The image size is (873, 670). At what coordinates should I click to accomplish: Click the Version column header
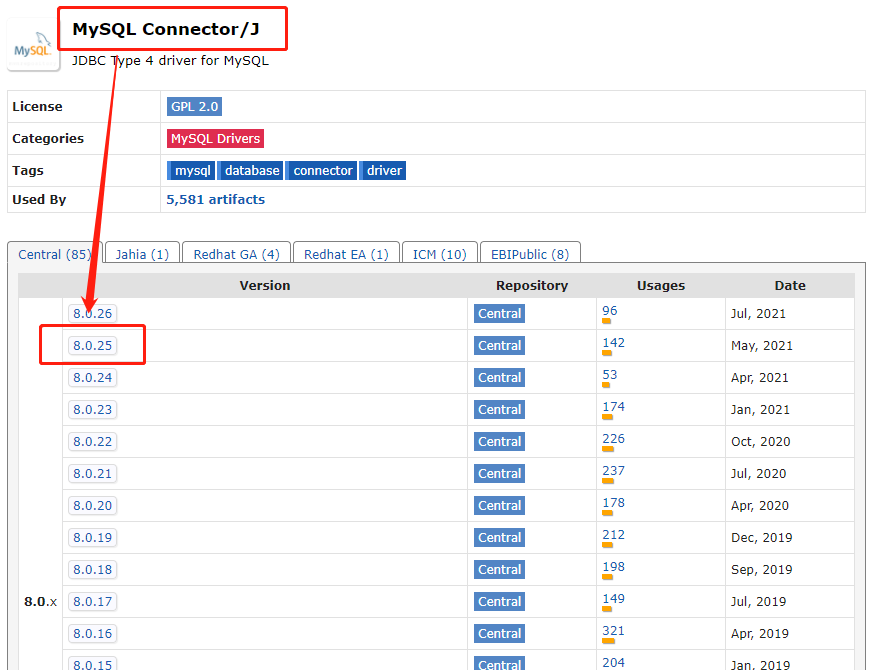(265, 286)
